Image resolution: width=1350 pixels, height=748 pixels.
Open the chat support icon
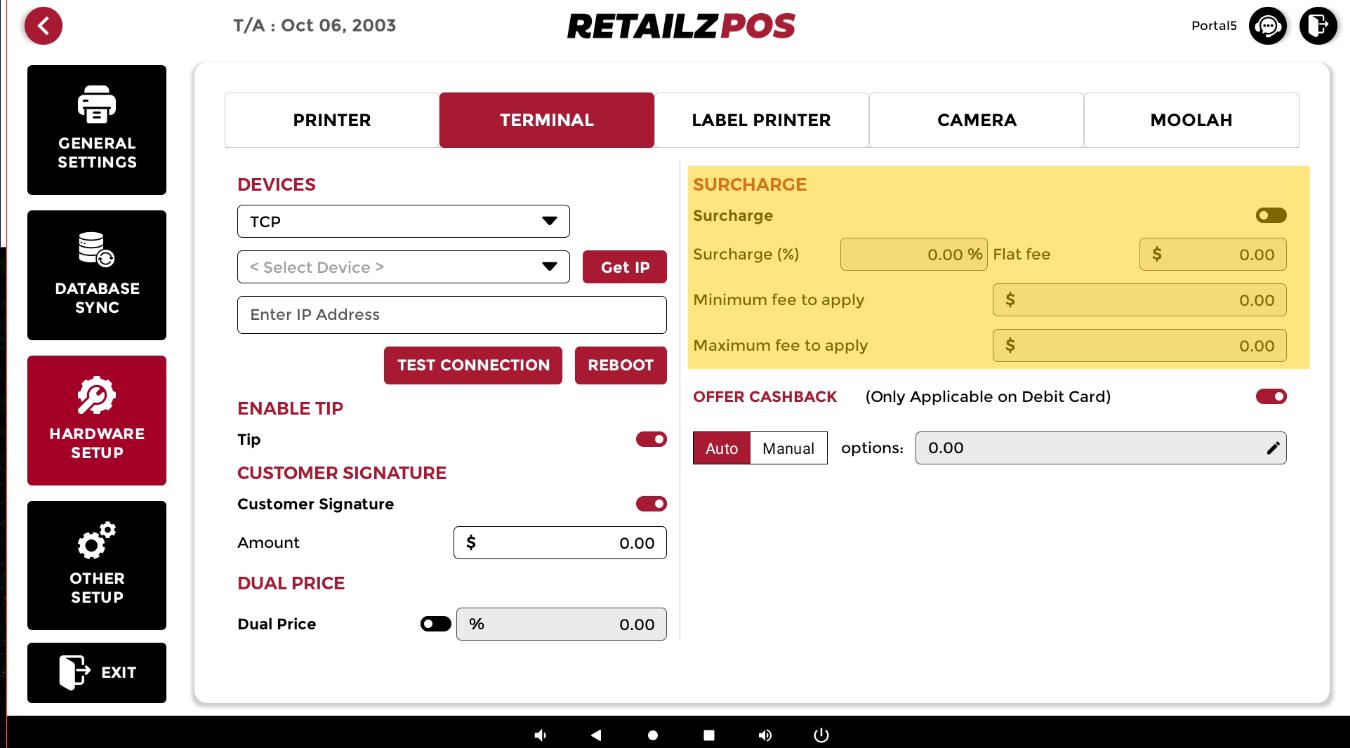pos(1268,26)
